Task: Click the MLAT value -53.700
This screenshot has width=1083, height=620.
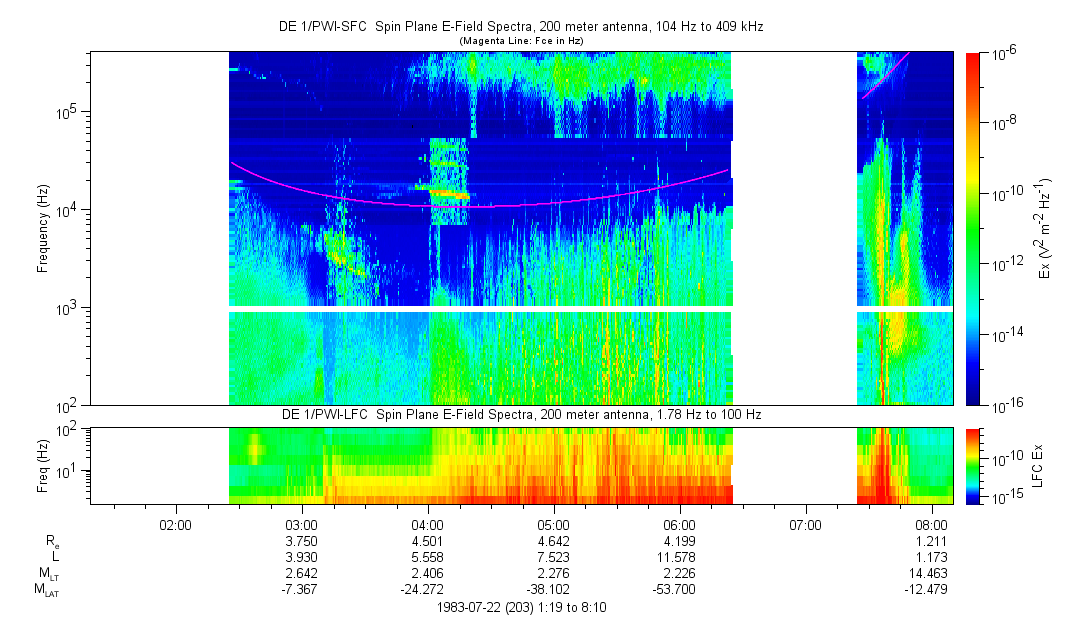Action: click(x=678, y=589)
